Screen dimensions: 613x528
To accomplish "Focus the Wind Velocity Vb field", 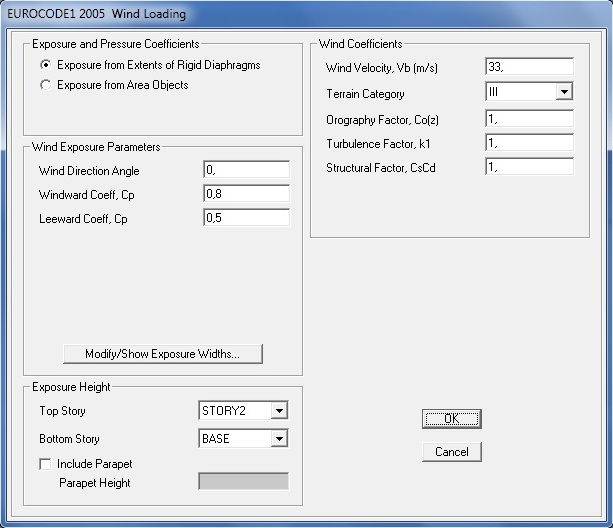I will pyautogui.click(x=529, y=67).
